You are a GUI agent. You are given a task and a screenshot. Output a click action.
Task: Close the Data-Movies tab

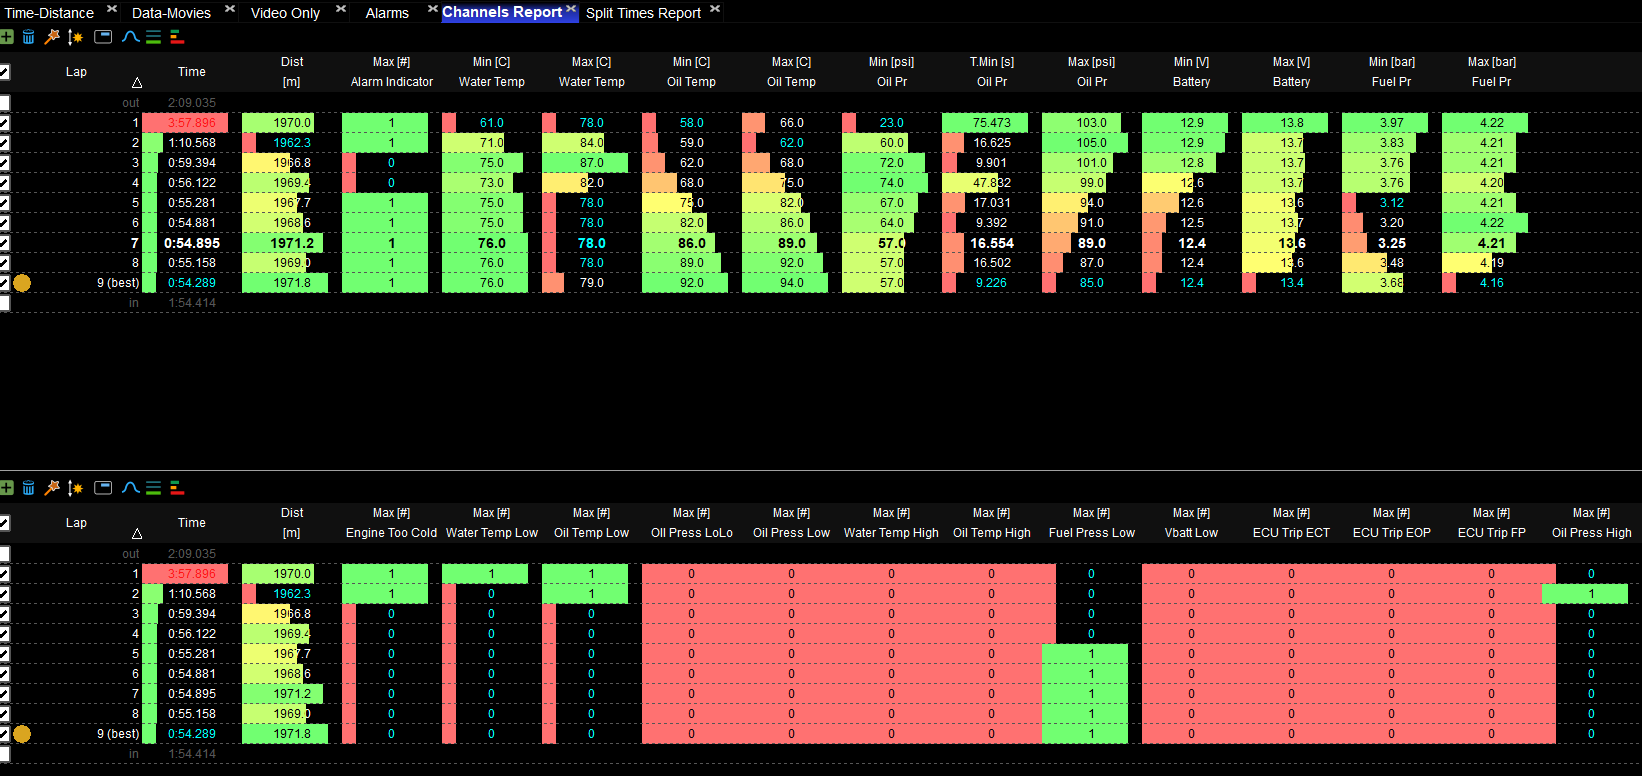click(229, 9)
